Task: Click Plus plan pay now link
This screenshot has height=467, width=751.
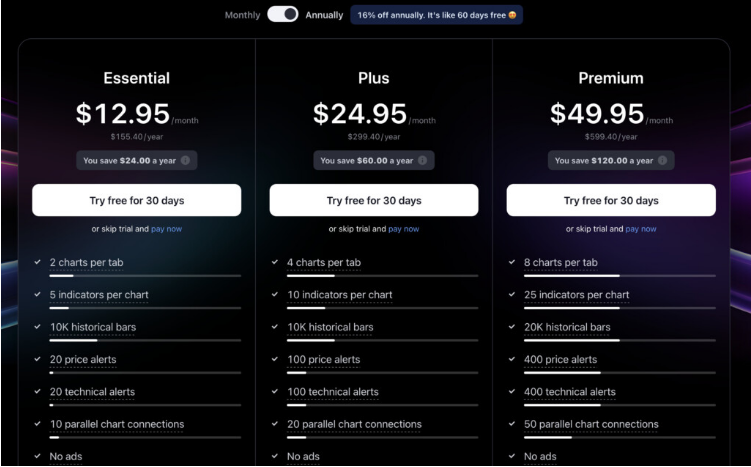Action: click(404, 229)
